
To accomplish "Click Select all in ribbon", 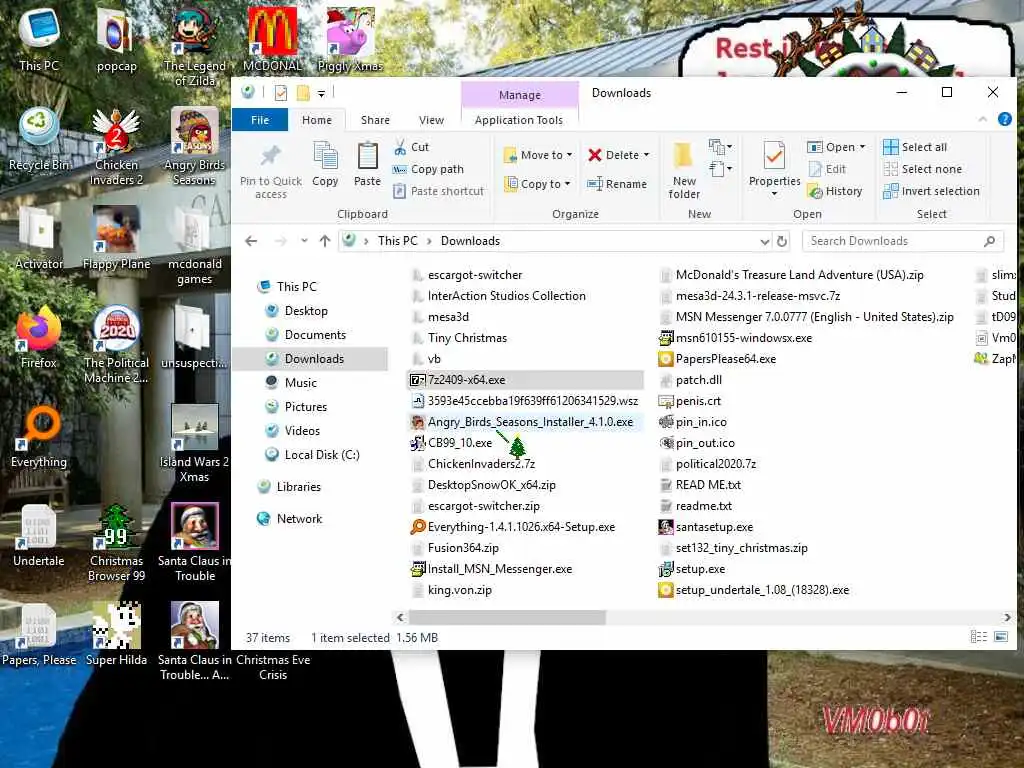I will (914, 147).
